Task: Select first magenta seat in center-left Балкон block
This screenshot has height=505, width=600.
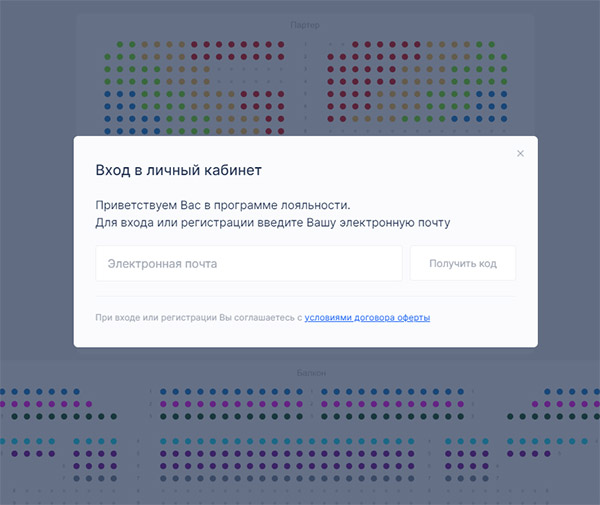Action: (x=163, y=404)
